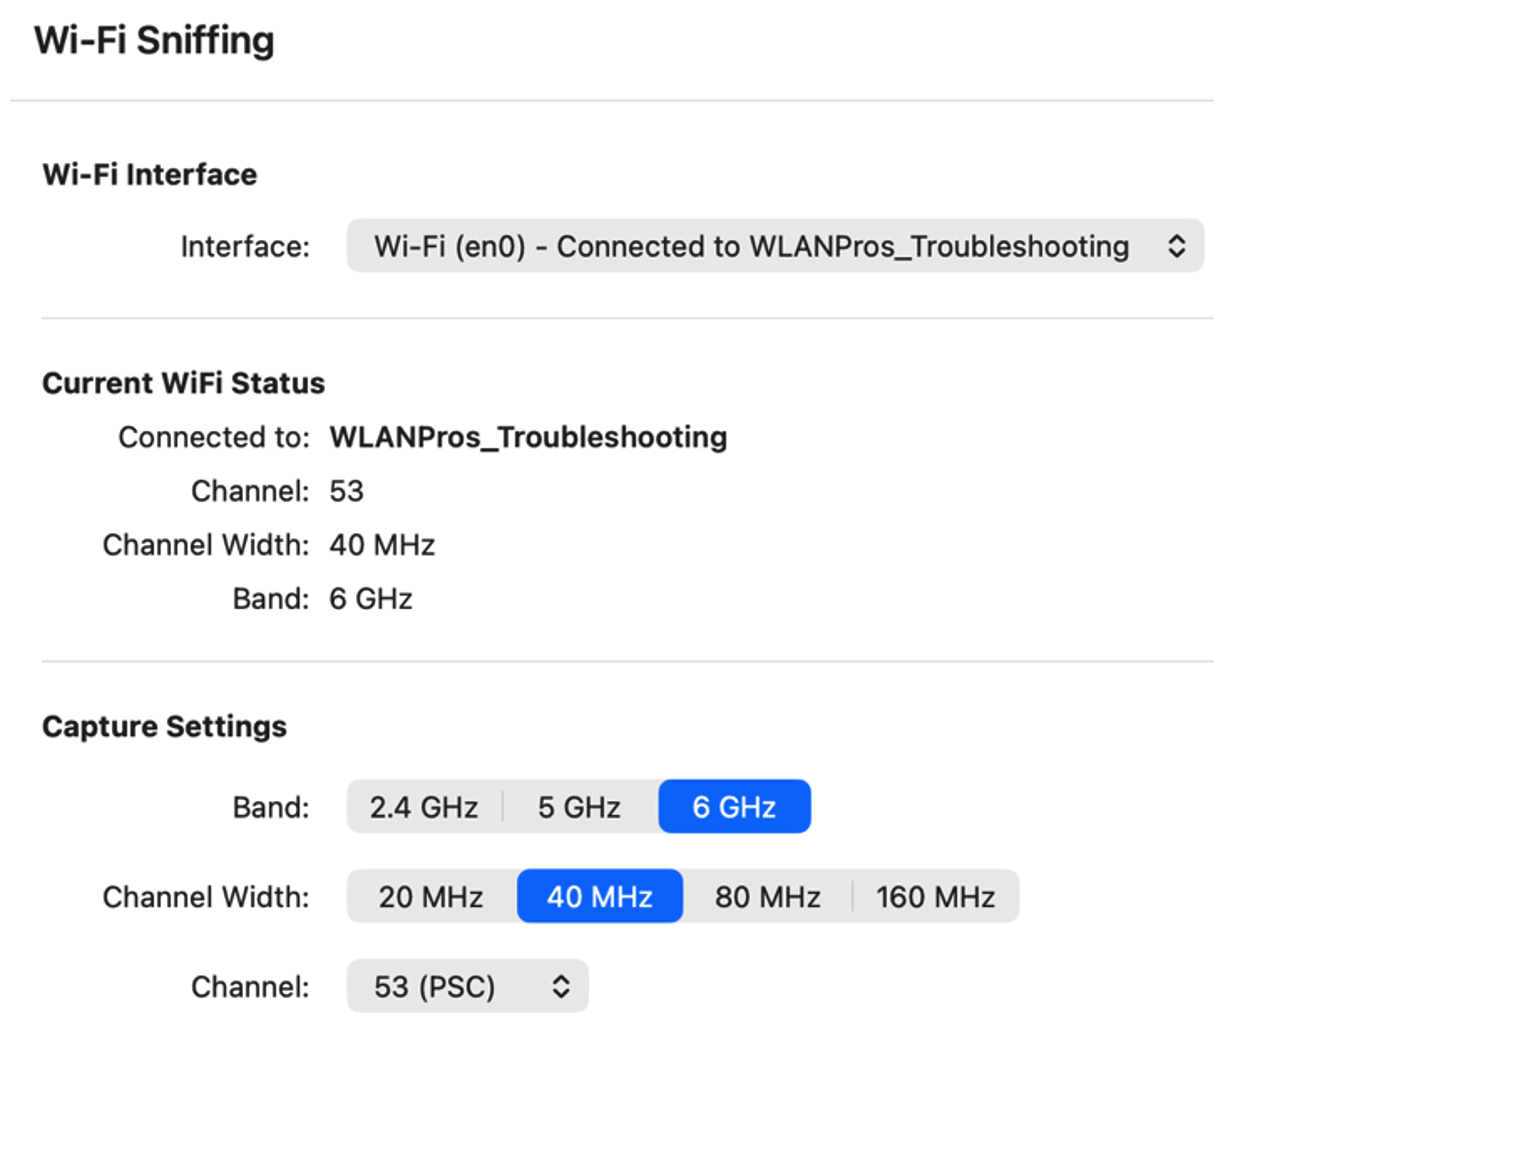Pick 80 MHz channel width

767,897
